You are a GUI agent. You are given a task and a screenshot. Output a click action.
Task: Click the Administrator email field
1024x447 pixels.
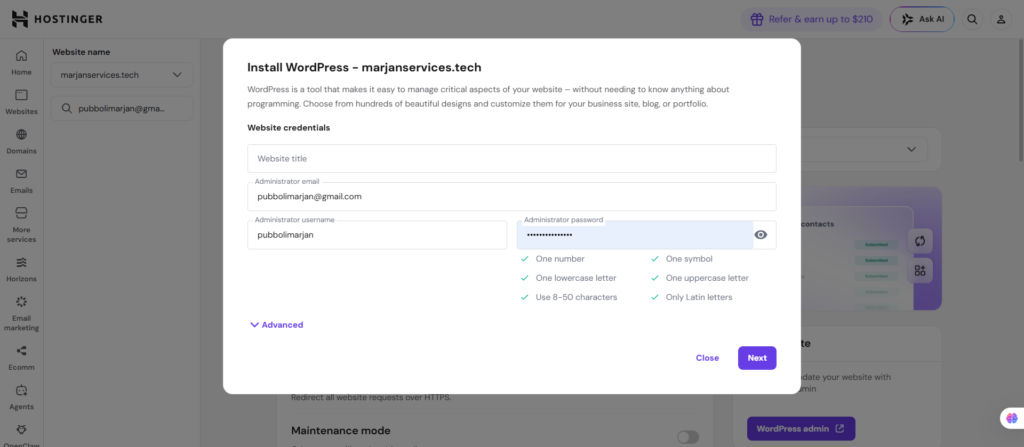coord(511,196)
